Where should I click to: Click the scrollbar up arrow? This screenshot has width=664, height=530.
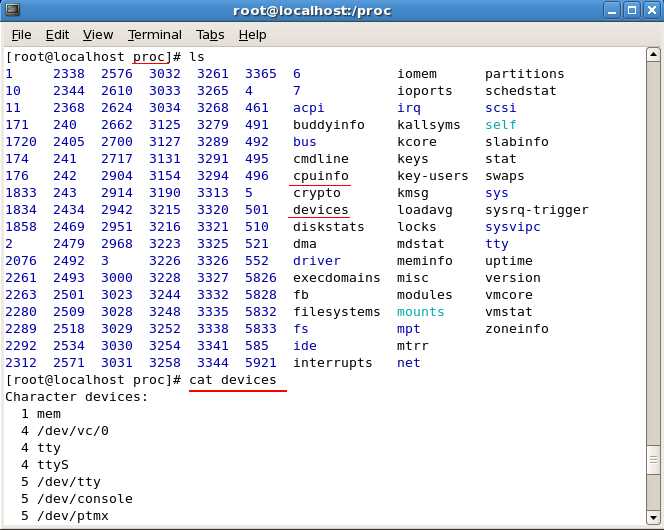click(x=653, y=55)
